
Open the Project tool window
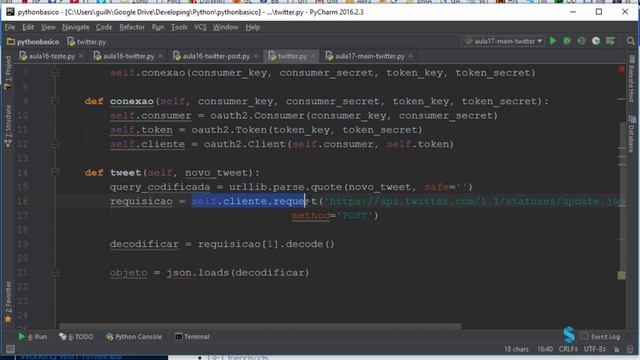pyautogui.click(x=8, y=73)
